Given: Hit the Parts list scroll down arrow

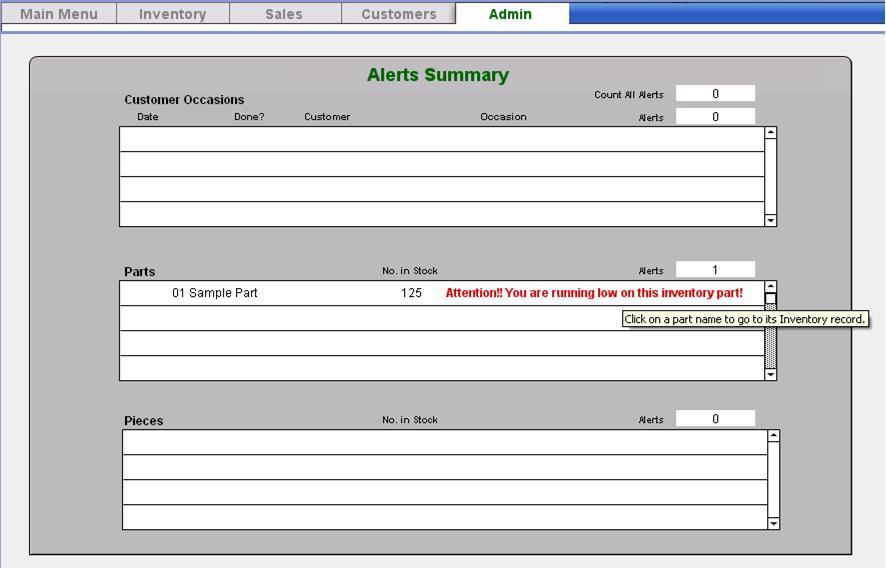Looking at the screenshot, I should [x=771, y=375].
